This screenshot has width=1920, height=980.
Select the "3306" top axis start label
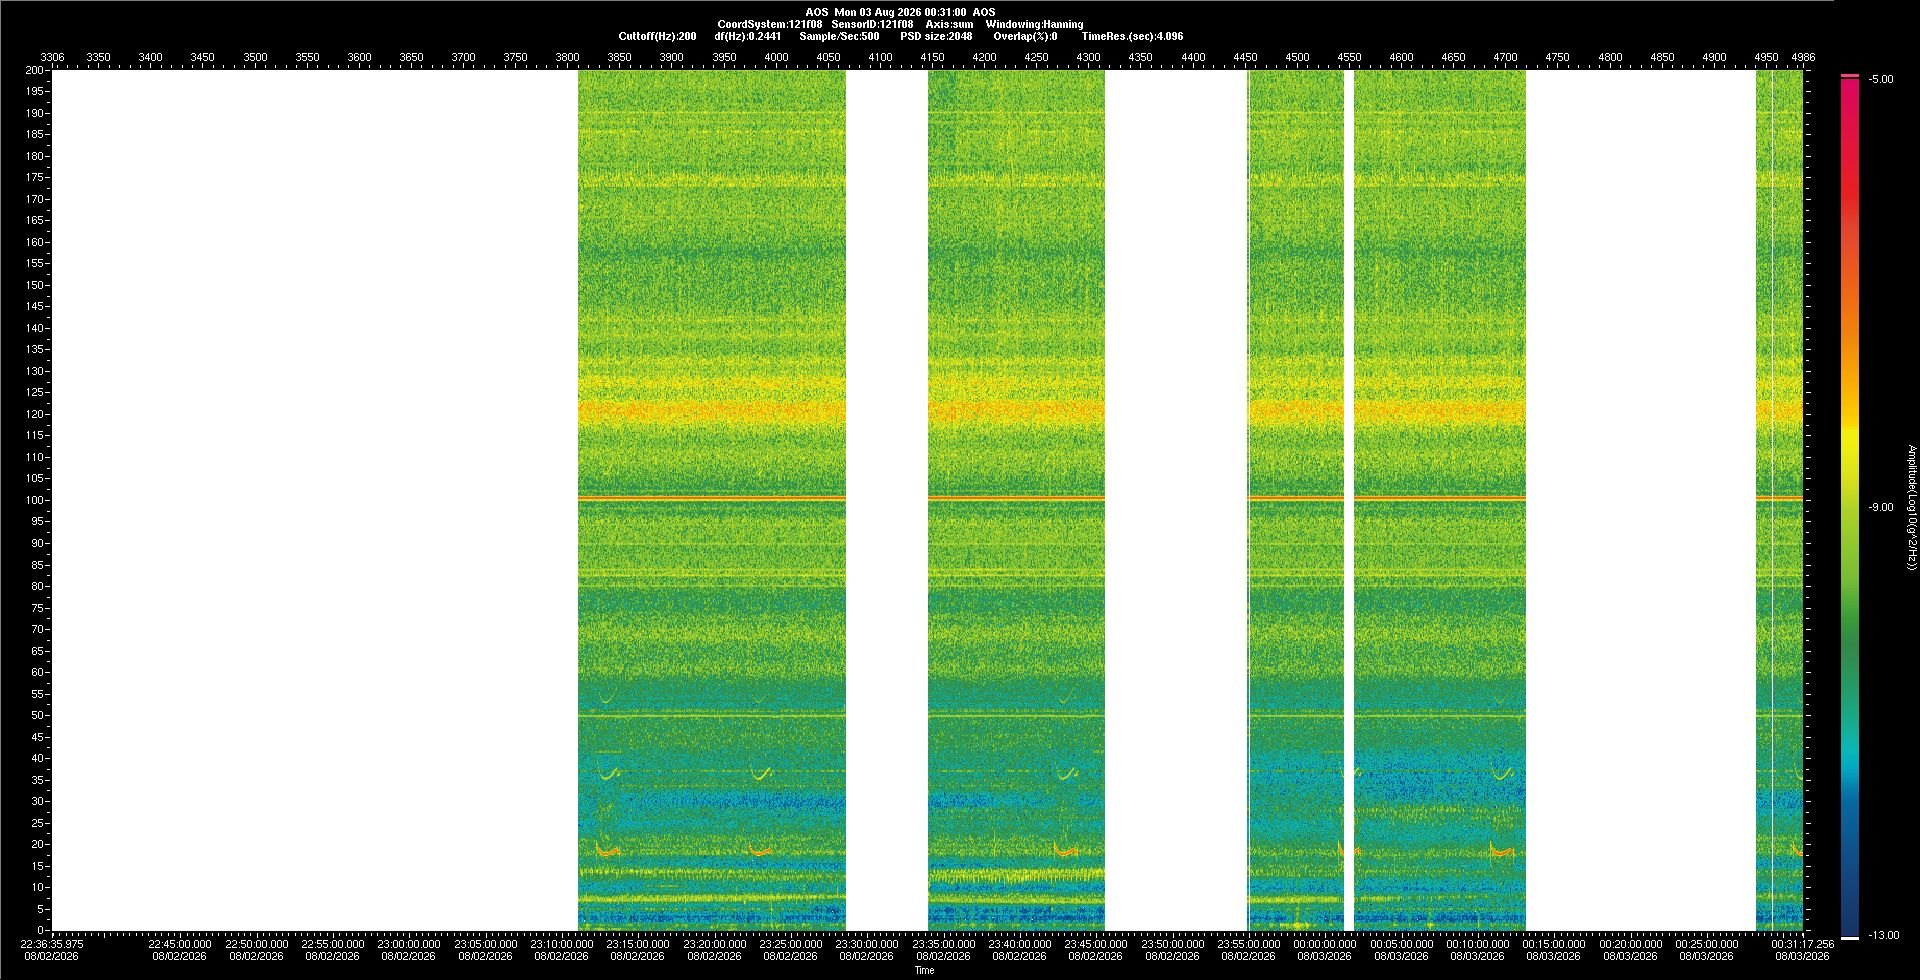(52, 57)
